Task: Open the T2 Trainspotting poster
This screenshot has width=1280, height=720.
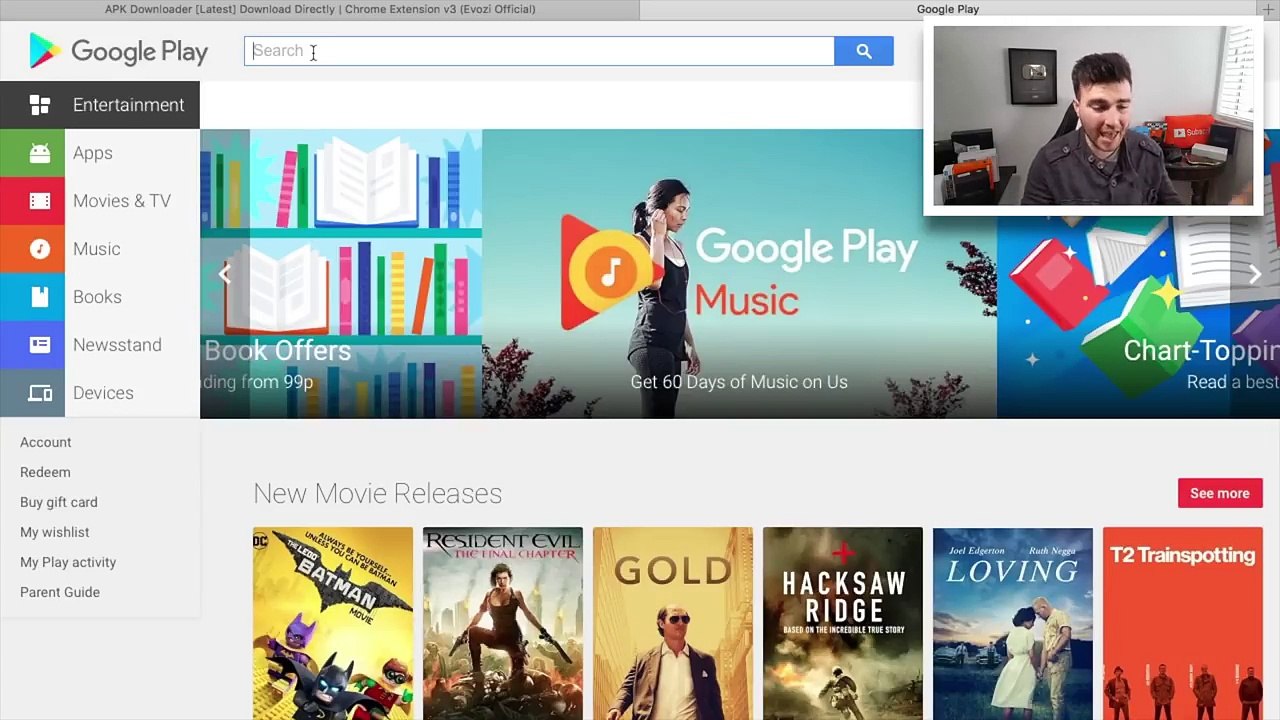Action: point(1183,623)
